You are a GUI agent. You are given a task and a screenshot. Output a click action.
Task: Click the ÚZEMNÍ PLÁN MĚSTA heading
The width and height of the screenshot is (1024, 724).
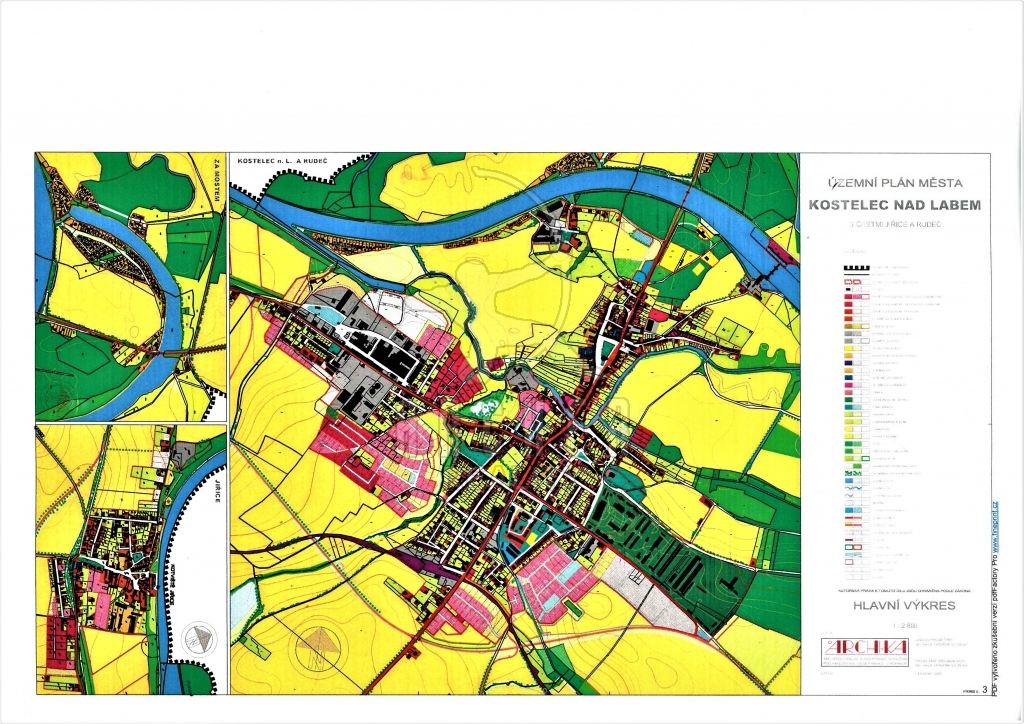tap(894, 182)
